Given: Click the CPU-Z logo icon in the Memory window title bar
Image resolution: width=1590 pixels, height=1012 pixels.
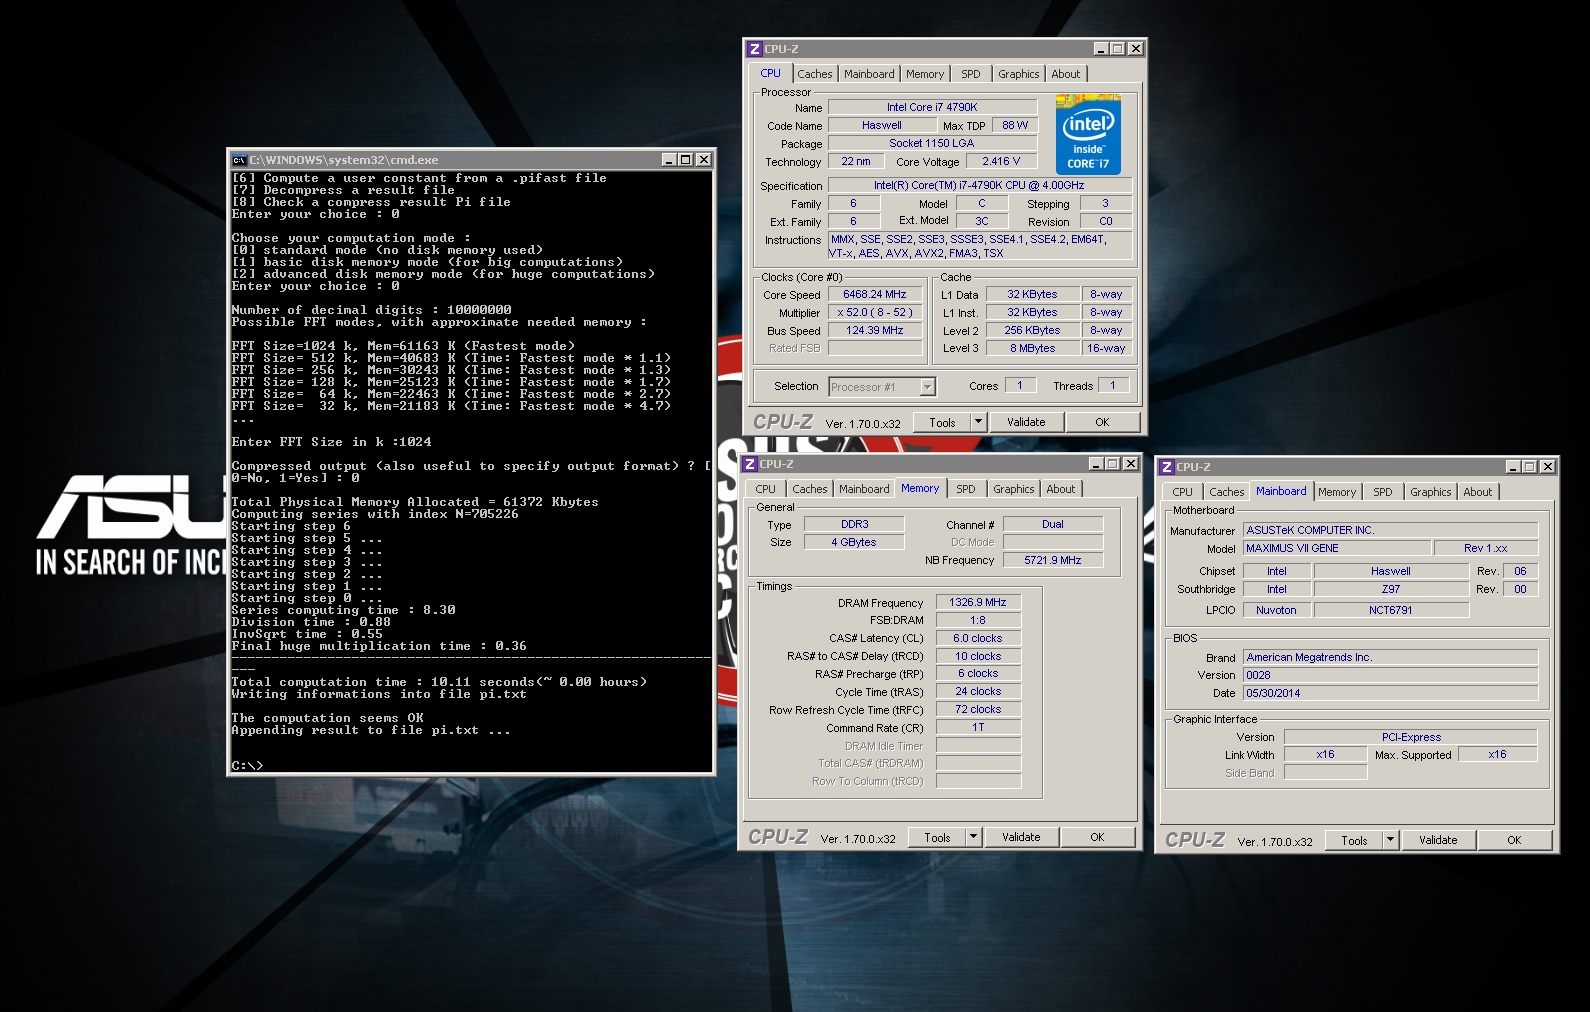Looking at the screenshot, I should 750,464.
